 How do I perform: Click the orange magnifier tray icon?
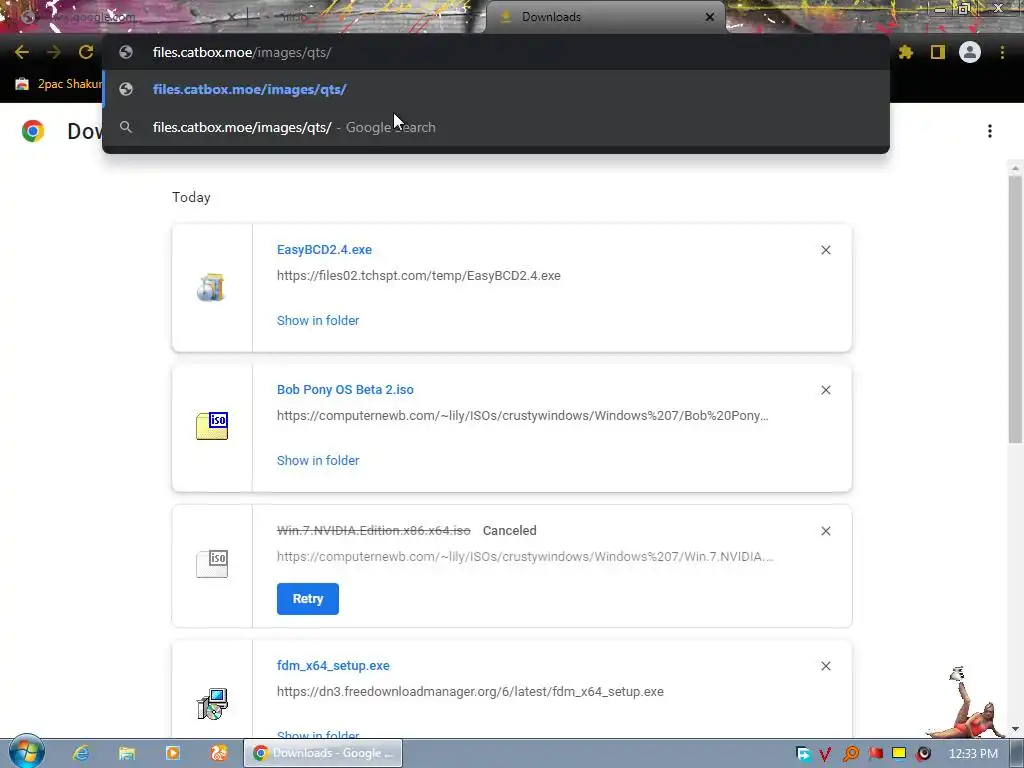click(x=850, y=754)
